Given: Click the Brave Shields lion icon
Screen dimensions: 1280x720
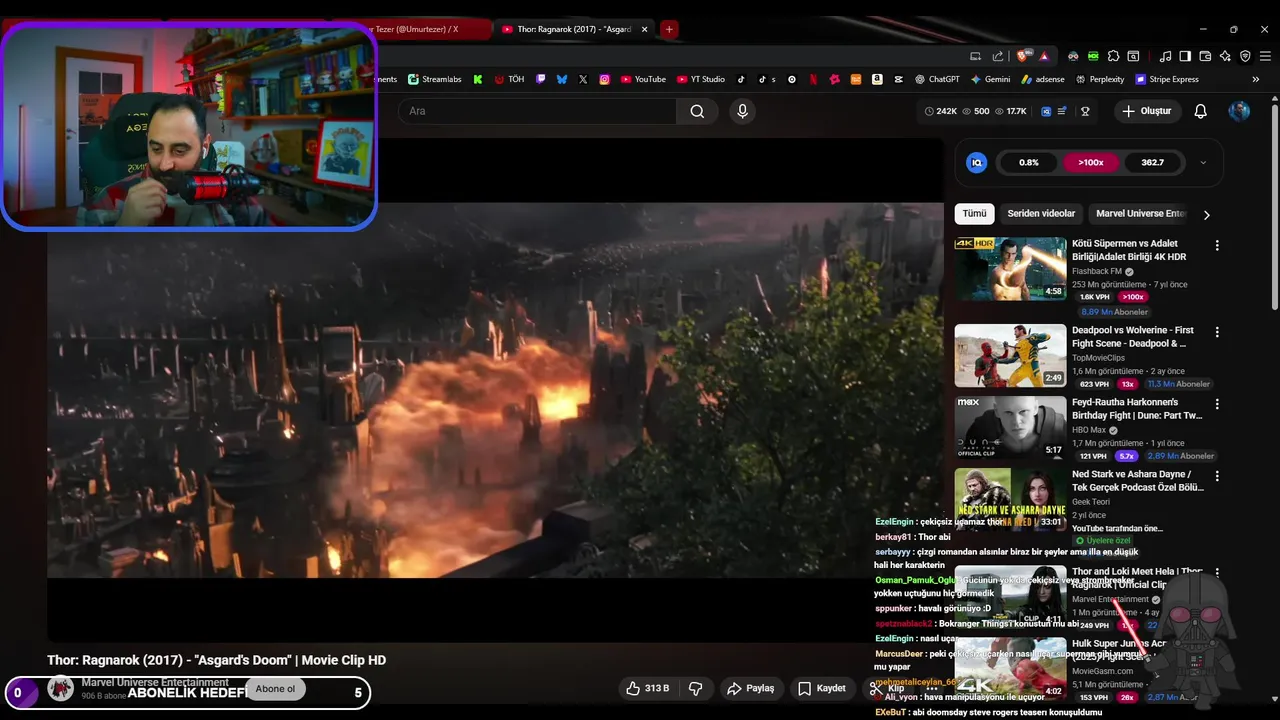Looking at the screenshot, I should (x=1022, y=56).
